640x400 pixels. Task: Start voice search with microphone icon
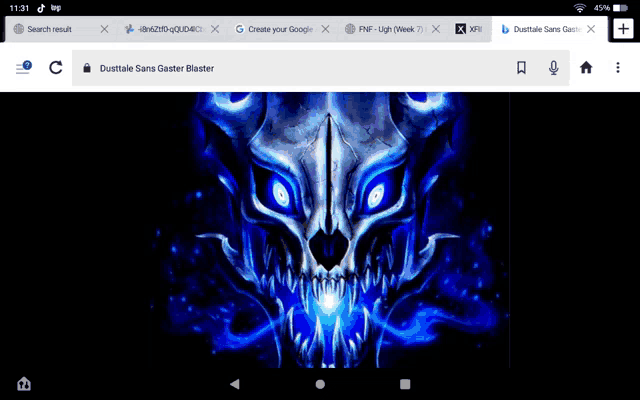click(x=553, y=68)
